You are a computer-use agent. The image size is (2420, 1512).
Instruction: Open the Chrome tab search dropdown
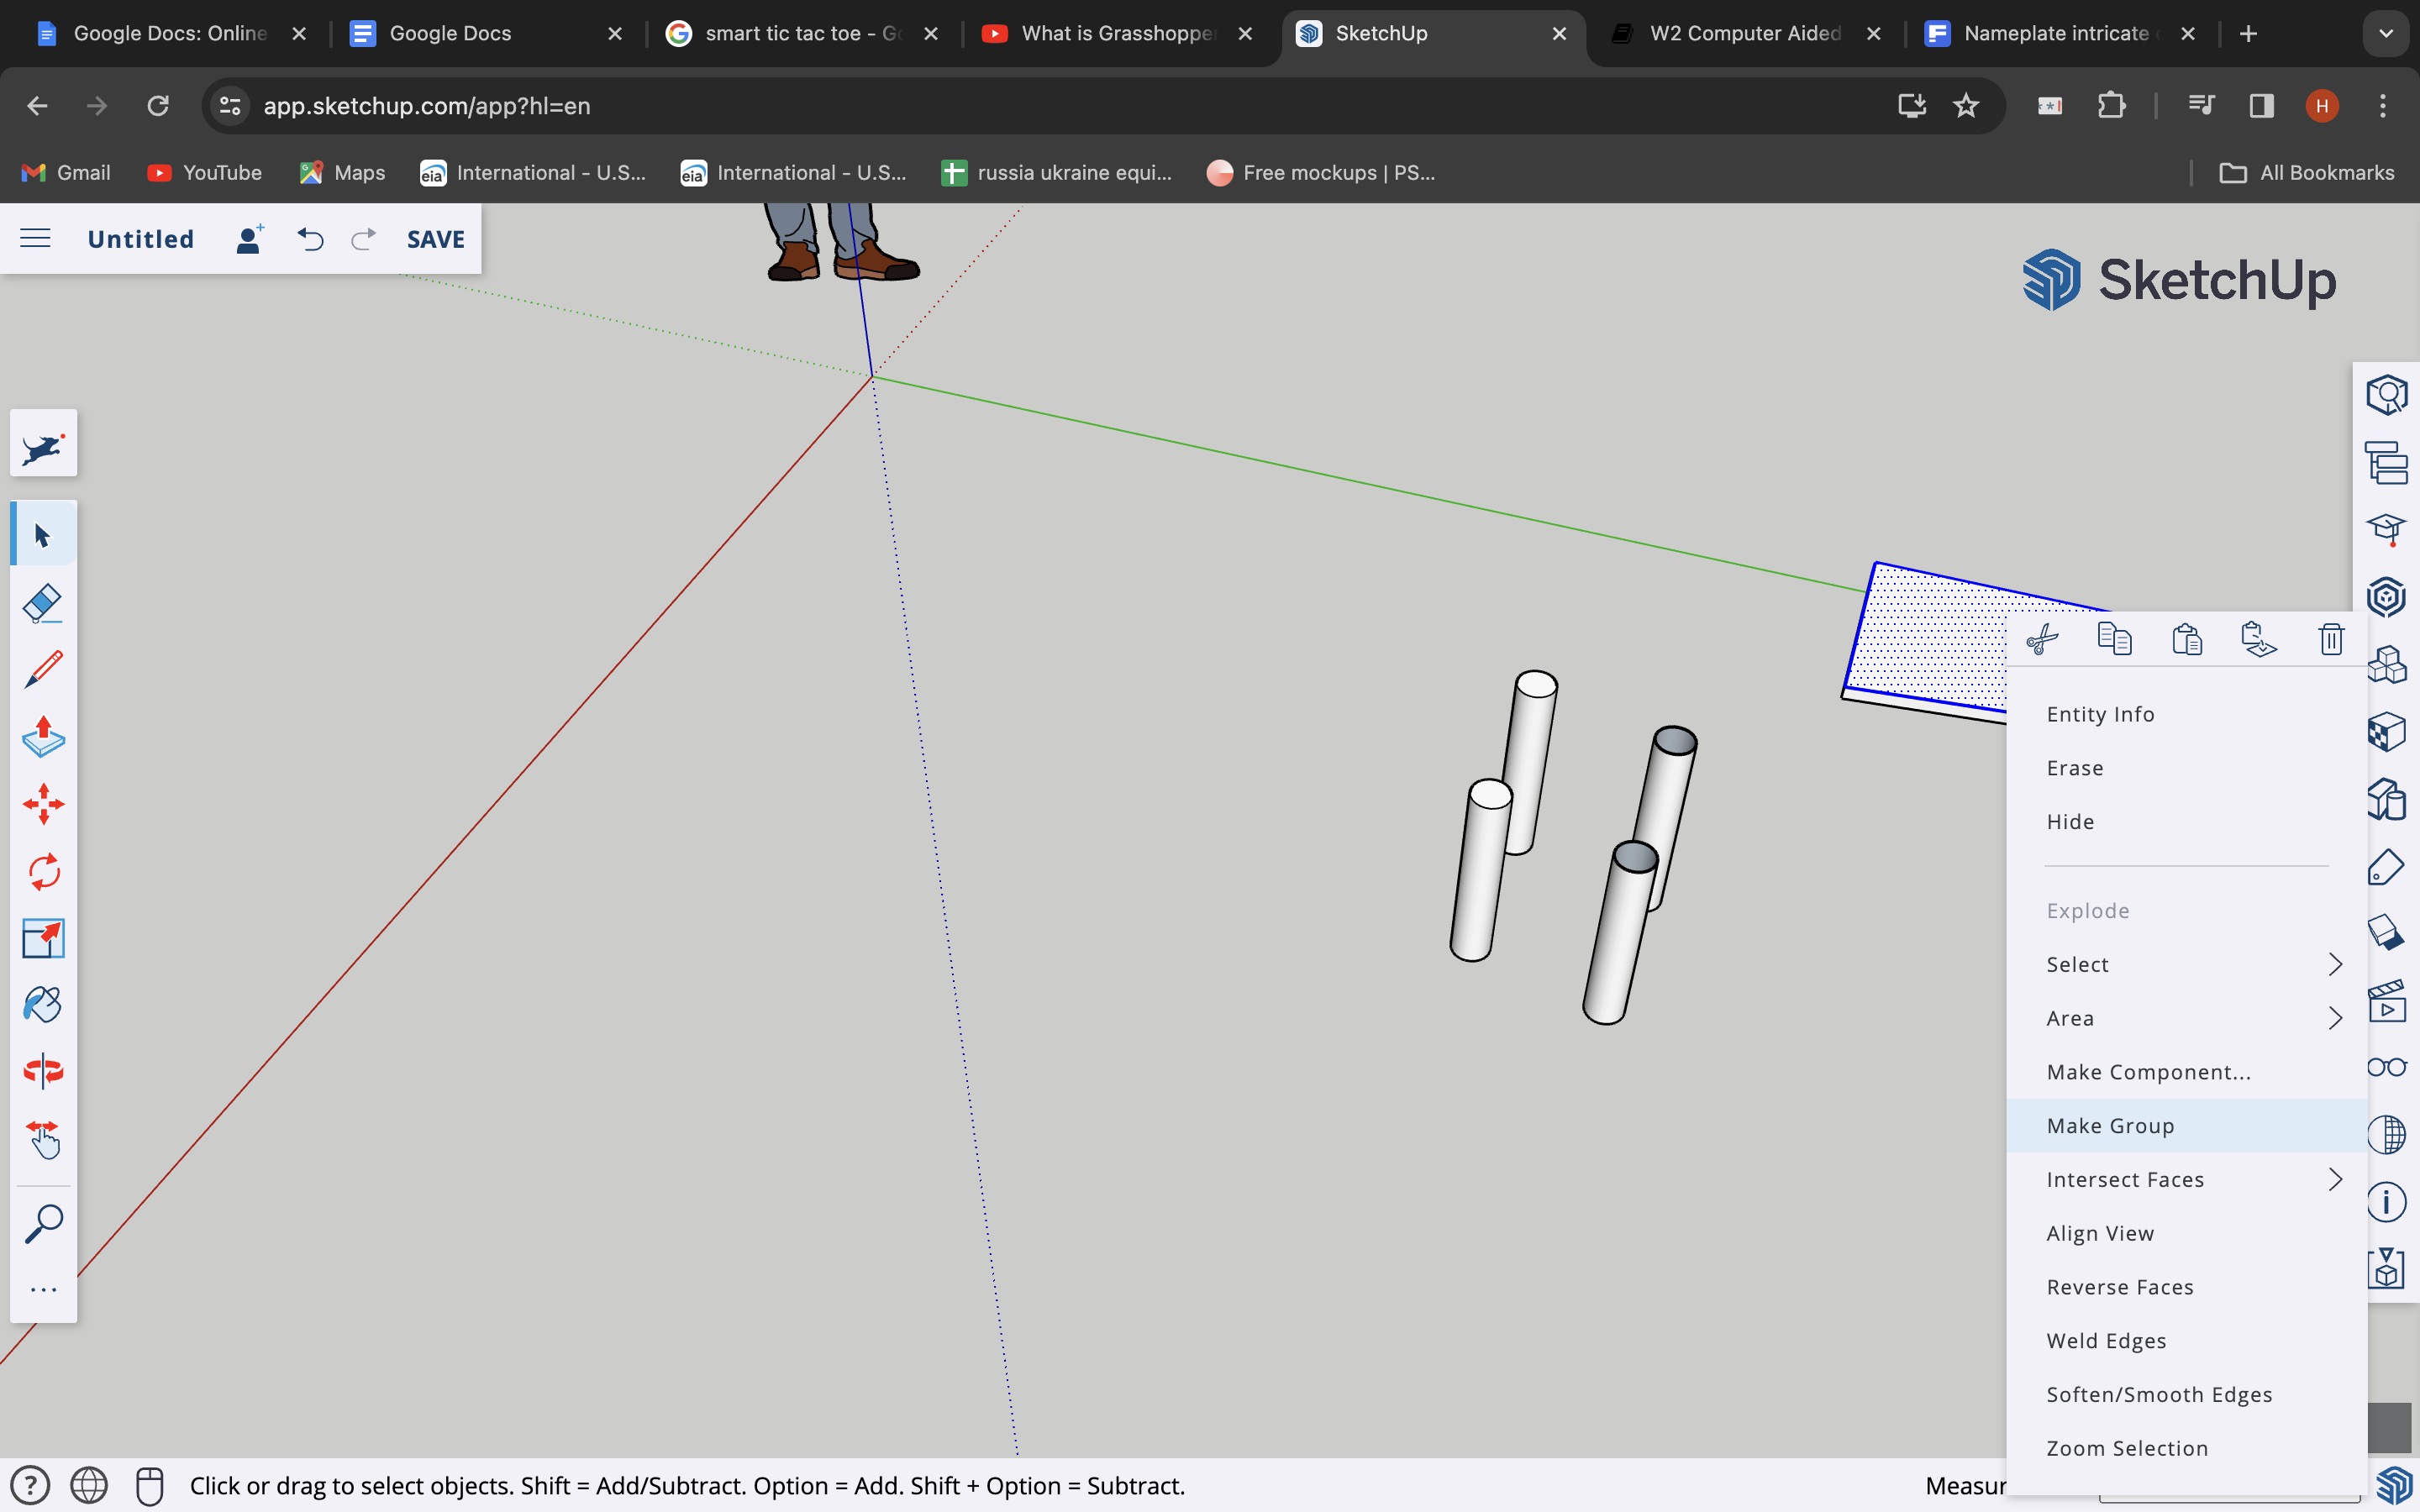click(x=2386, y=33)
